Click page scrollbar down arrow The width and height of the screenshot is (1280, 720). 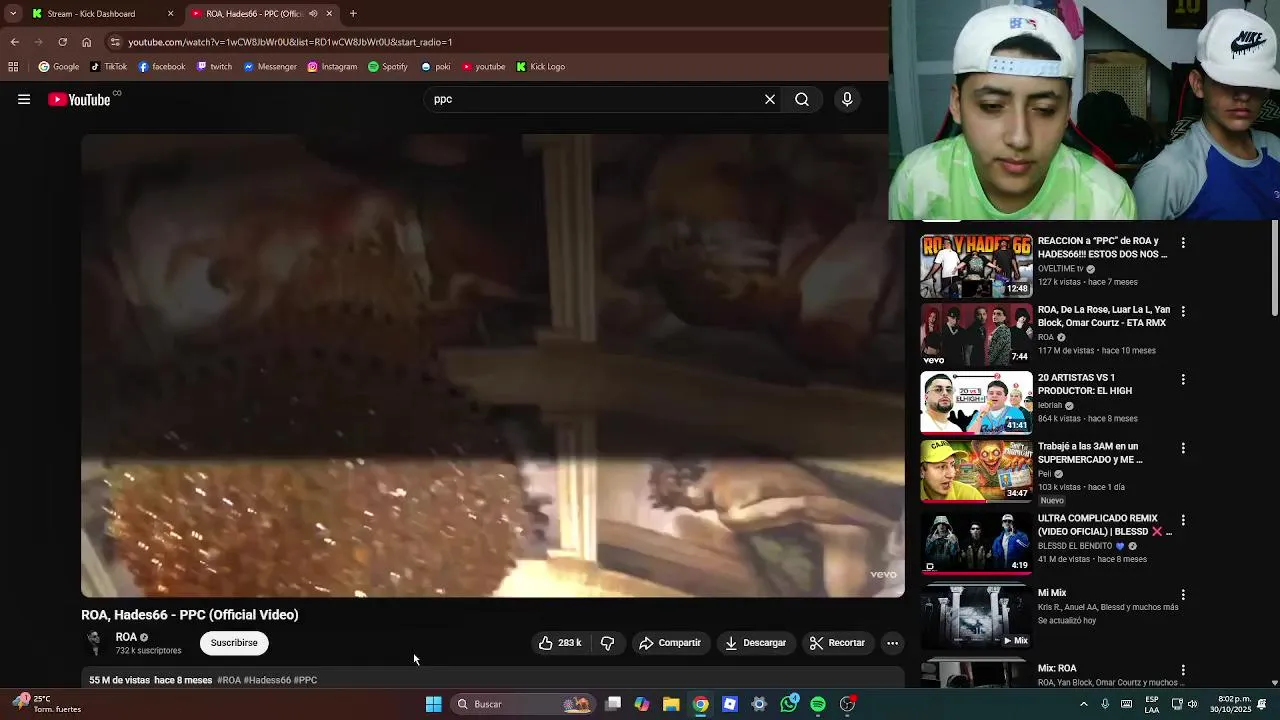(x=1274, y=683)
